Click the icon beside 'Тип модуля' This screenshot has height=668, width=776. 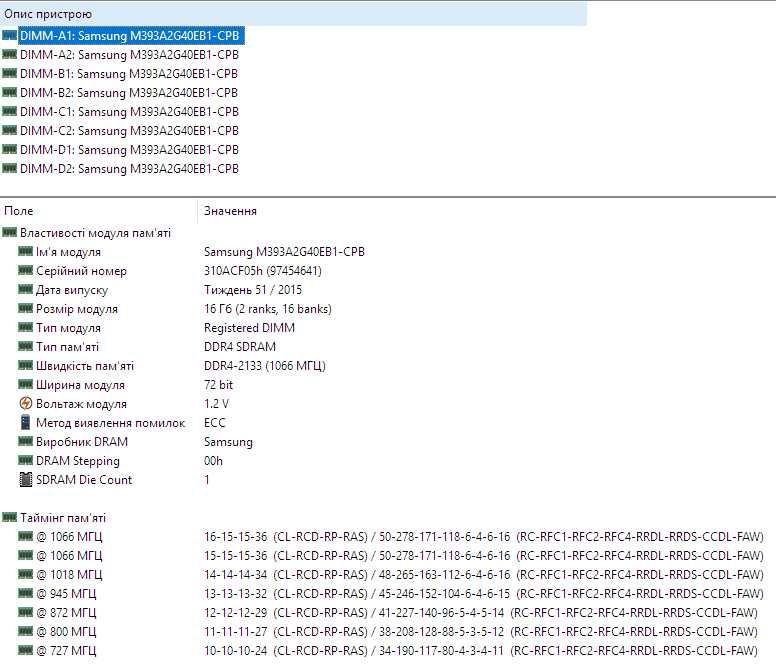(x=25, y=327)
